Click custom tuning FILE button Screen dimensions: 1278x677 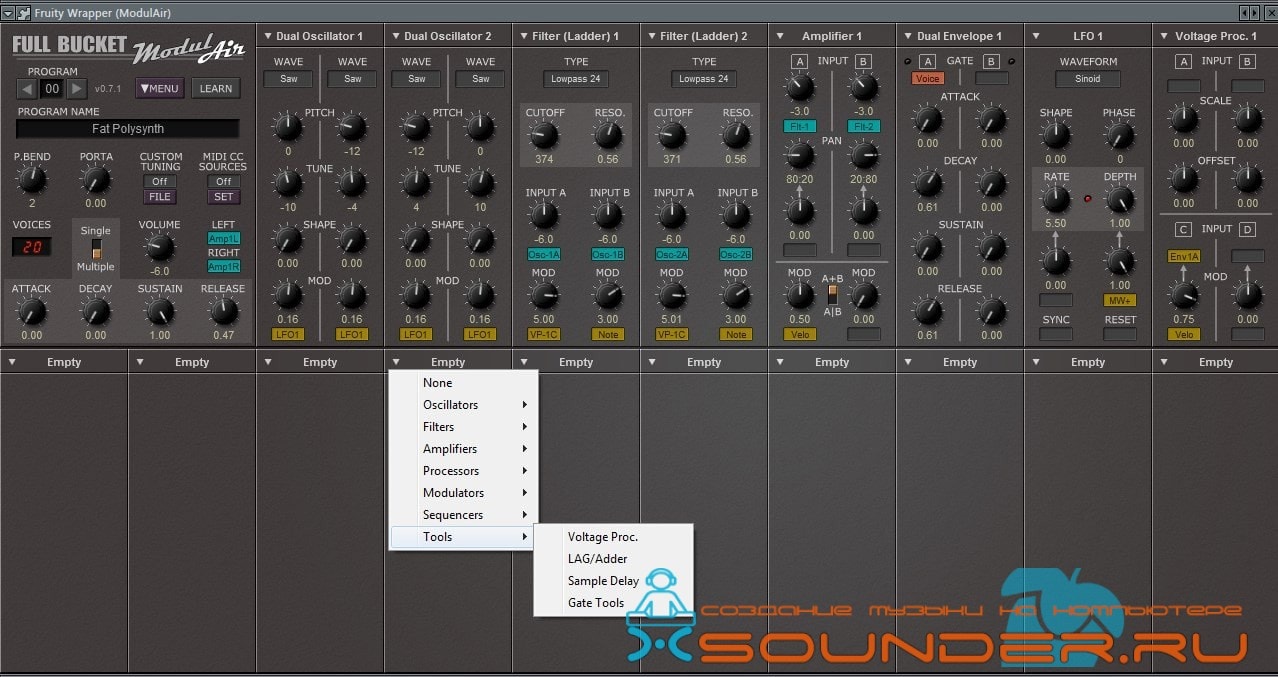pos(160,197)
